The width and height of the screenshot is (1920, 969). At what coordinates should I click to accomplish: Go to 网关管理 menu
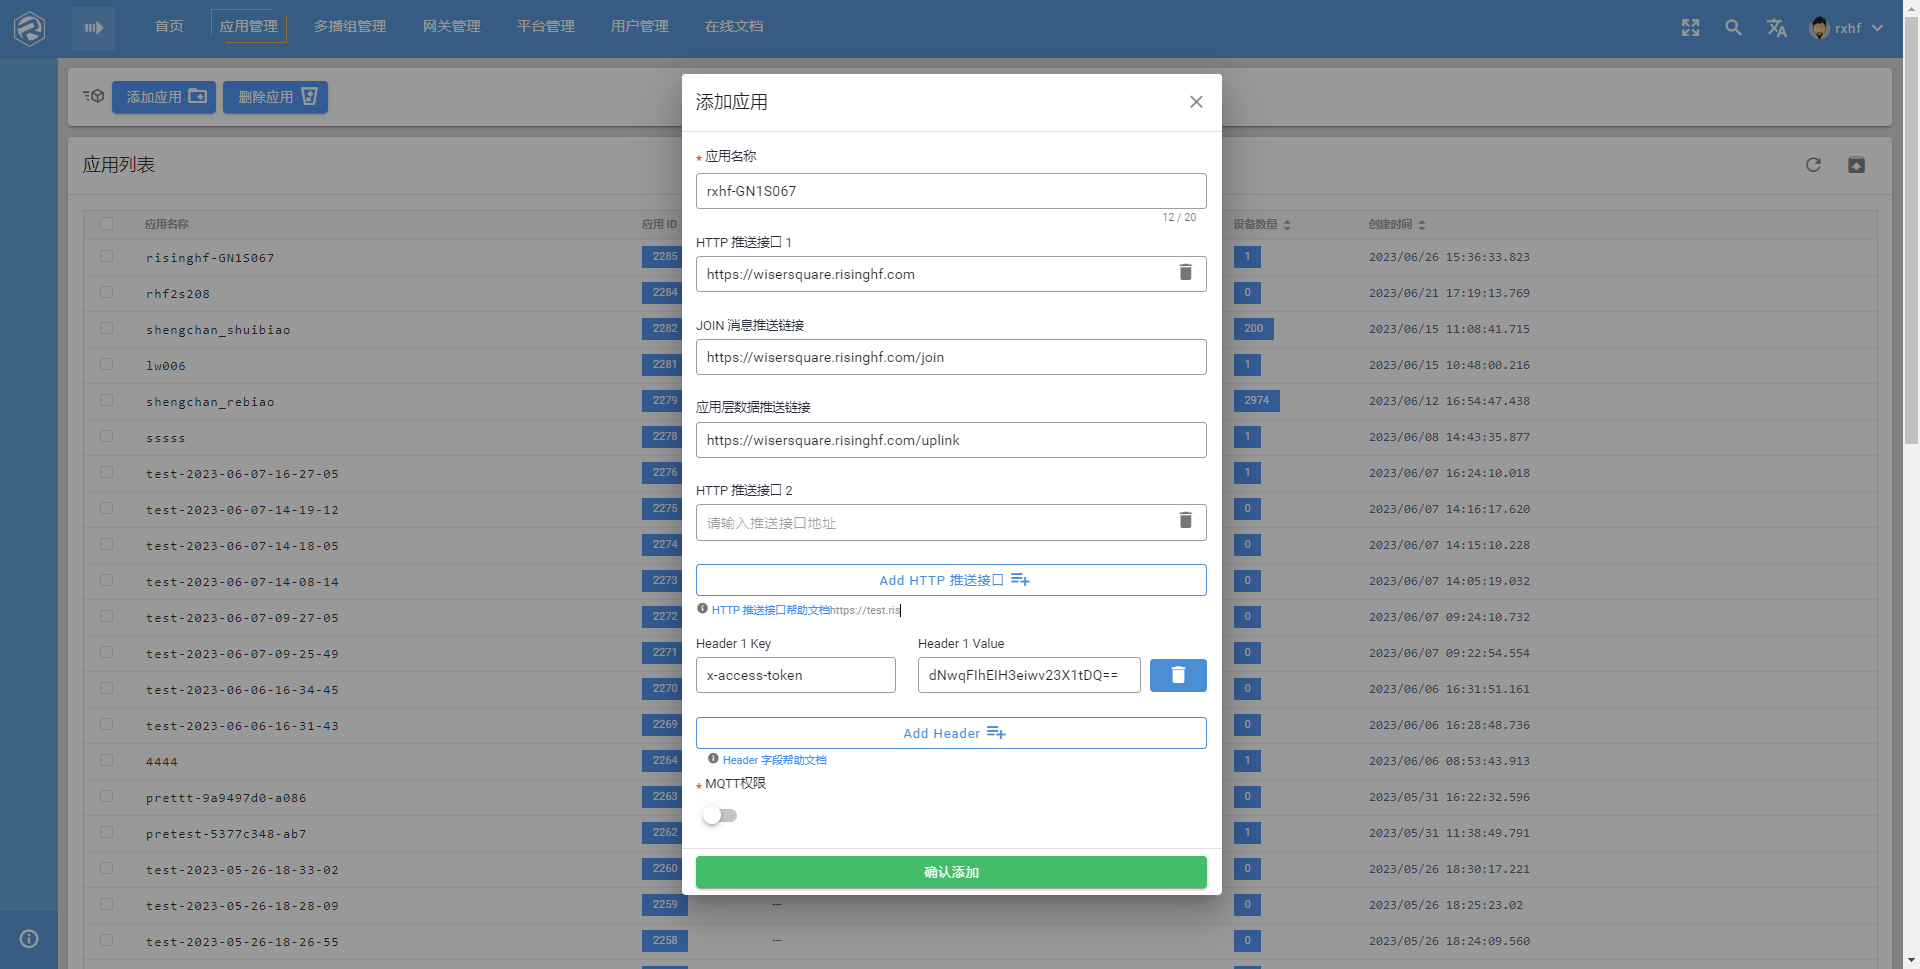pos(451,26)
